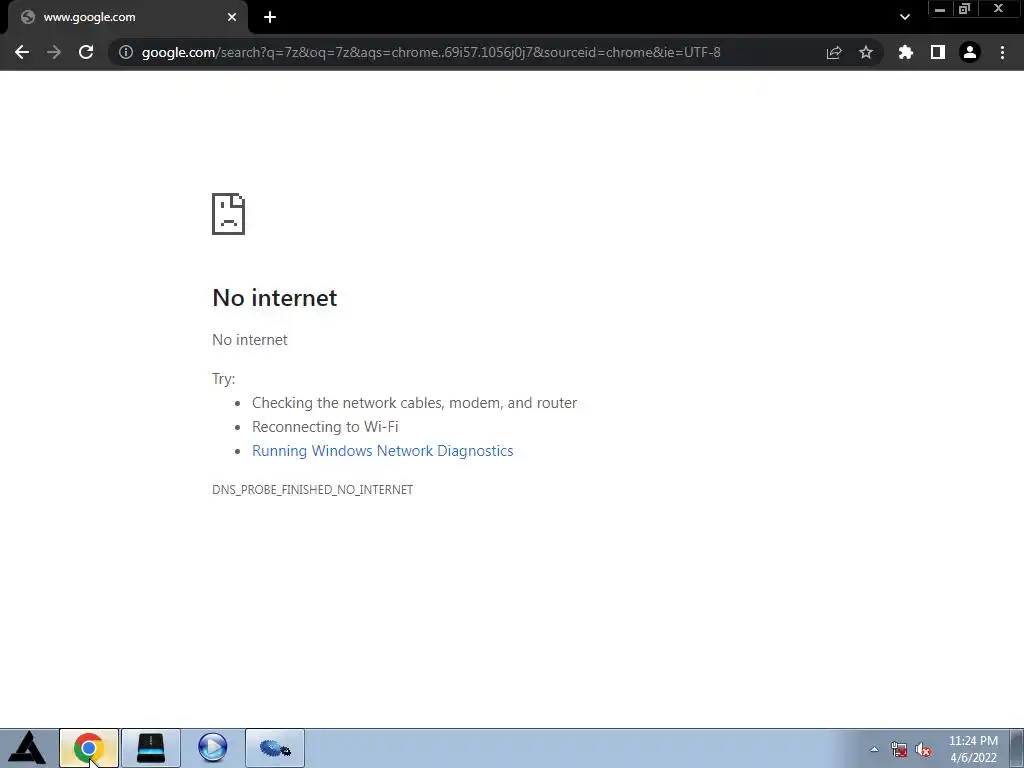Click the No internet heading
Image resolution: width=1024 pixels, height=768 pixels.
coord(275,298)
